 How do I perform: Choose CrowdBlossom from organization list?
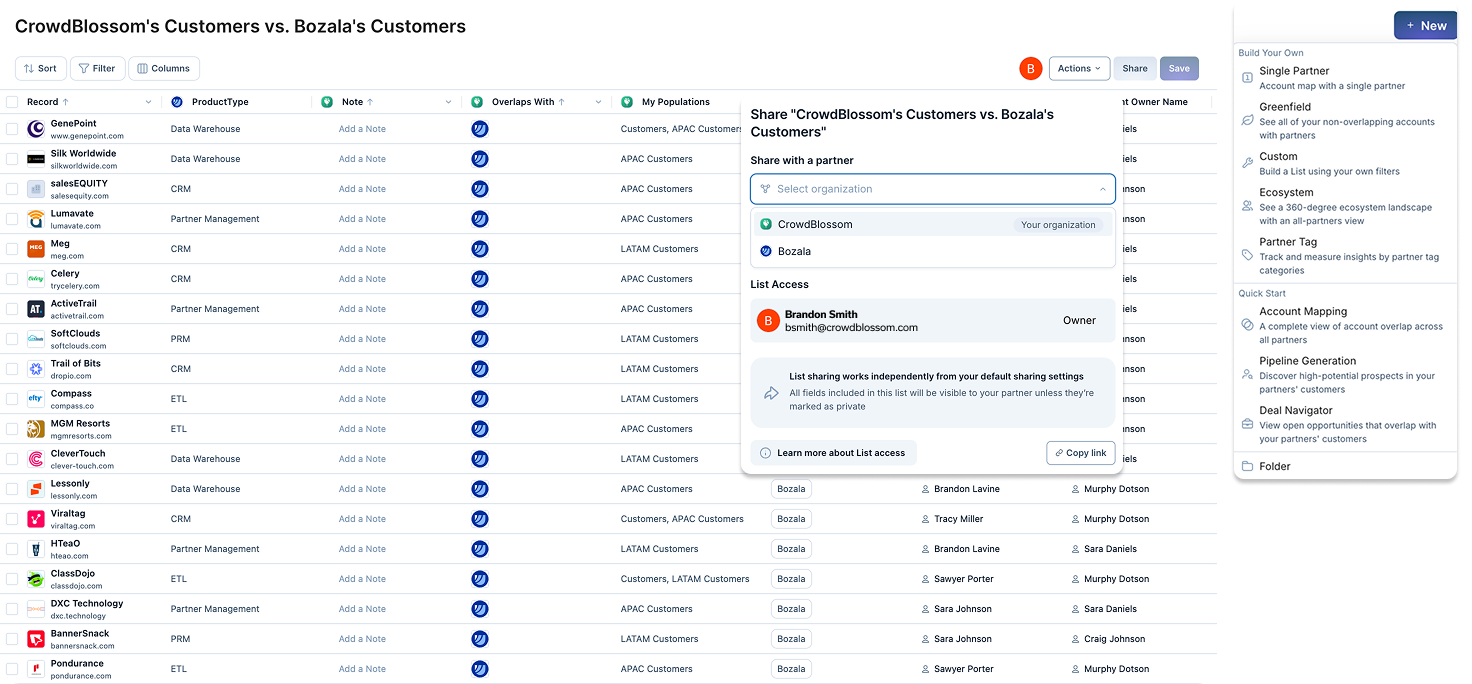point(932,225)
